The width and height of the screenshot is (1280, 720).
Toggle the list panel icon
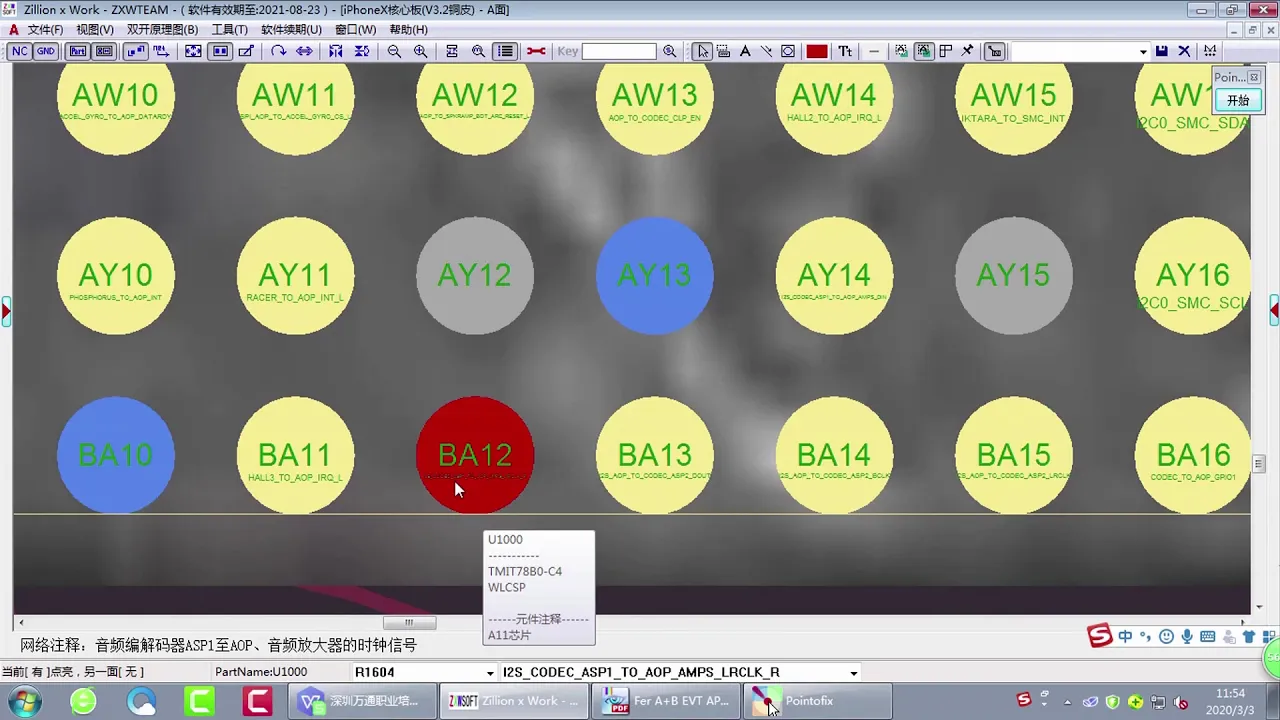tap(505, 51)
